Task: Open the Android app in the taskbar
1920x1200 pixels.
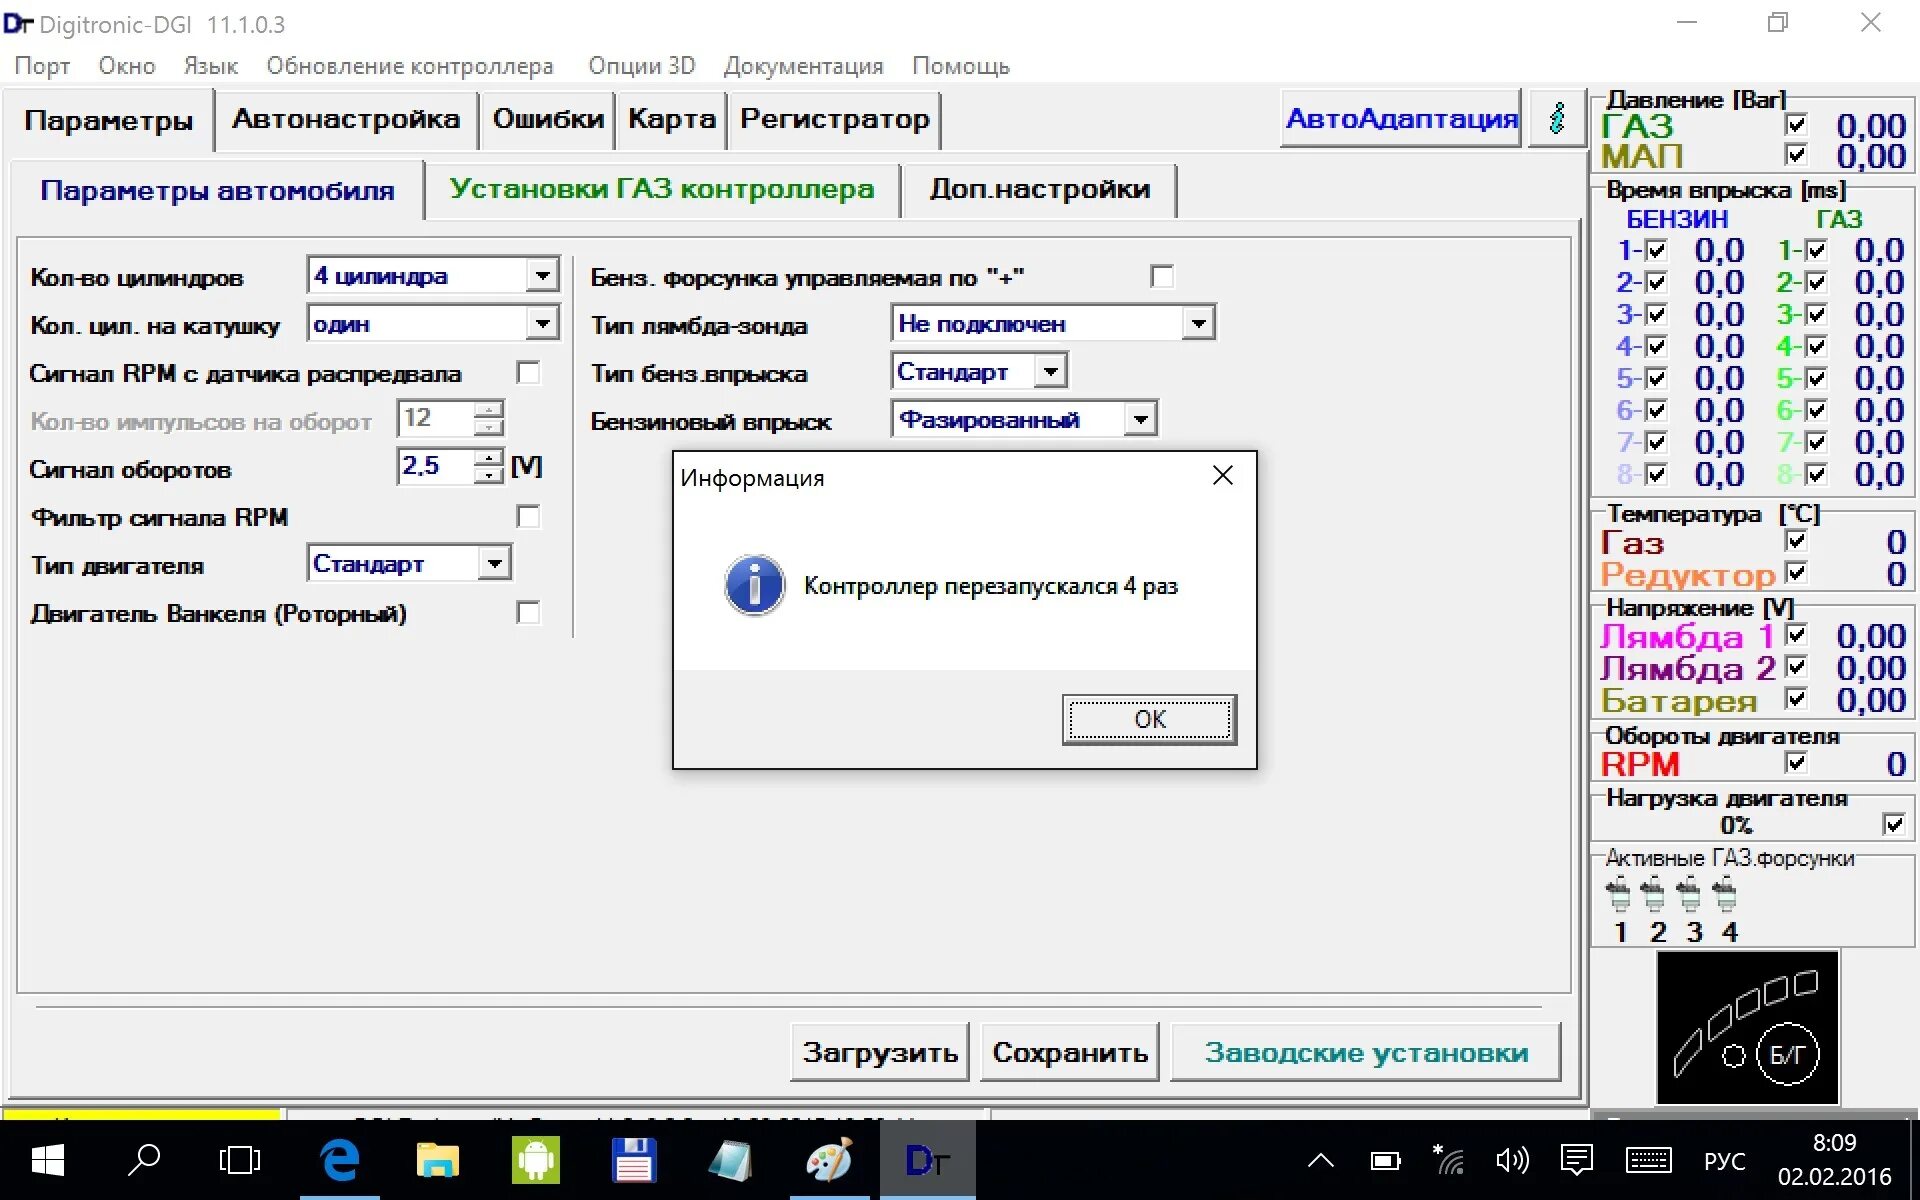Action: click(535, 1160)
